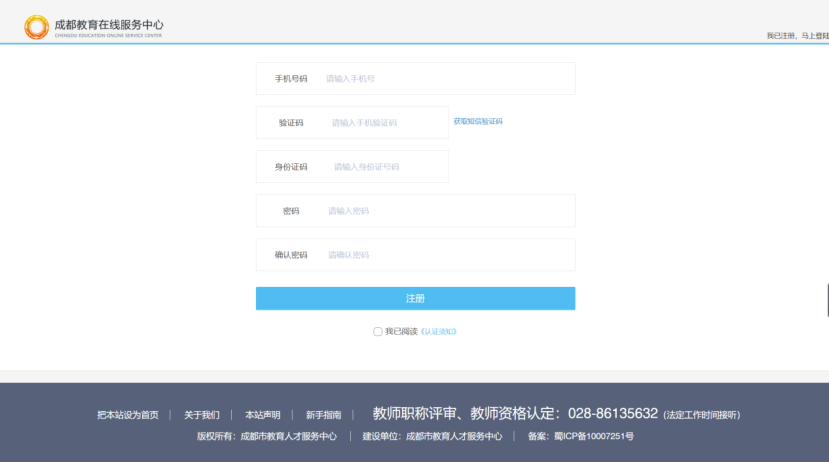This screenshot has width=829, height=463.
Task: Open the 本站声明 footer link
Action: tap(262, 415)
